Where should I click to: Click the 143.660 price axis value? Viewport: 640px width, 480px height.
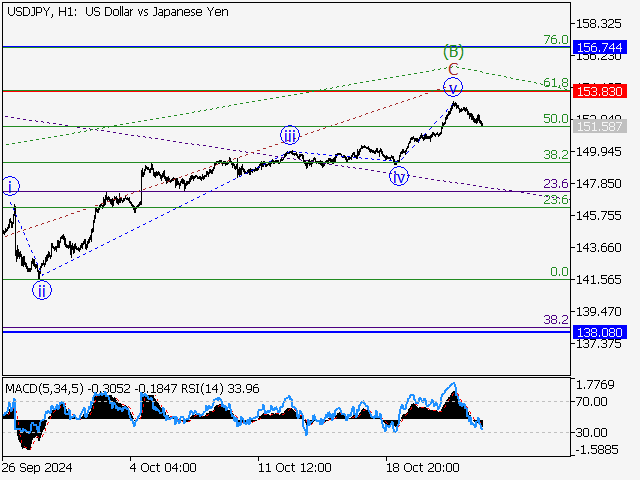tap(598, 248)
